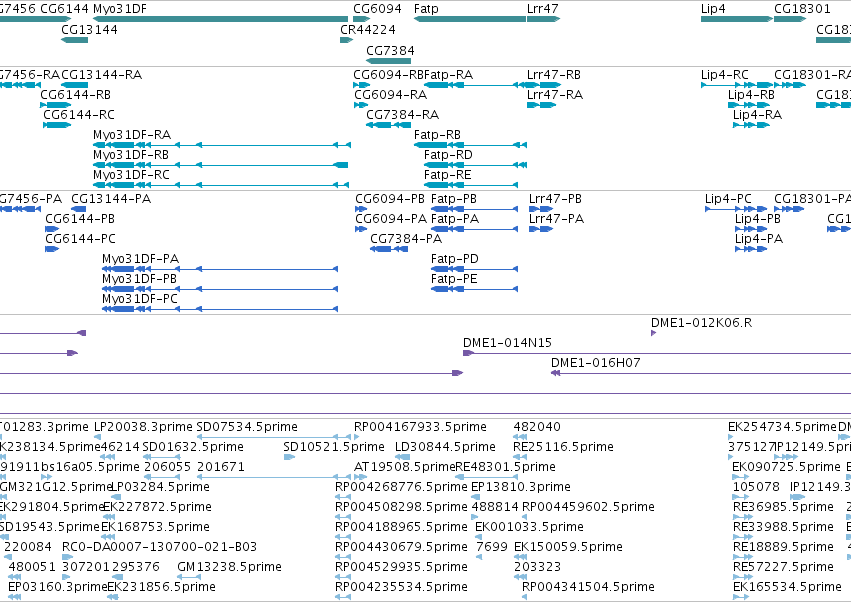Open transcript Fatp-RE
This screenshot has height=602, width=851.
tap(448, 175)
